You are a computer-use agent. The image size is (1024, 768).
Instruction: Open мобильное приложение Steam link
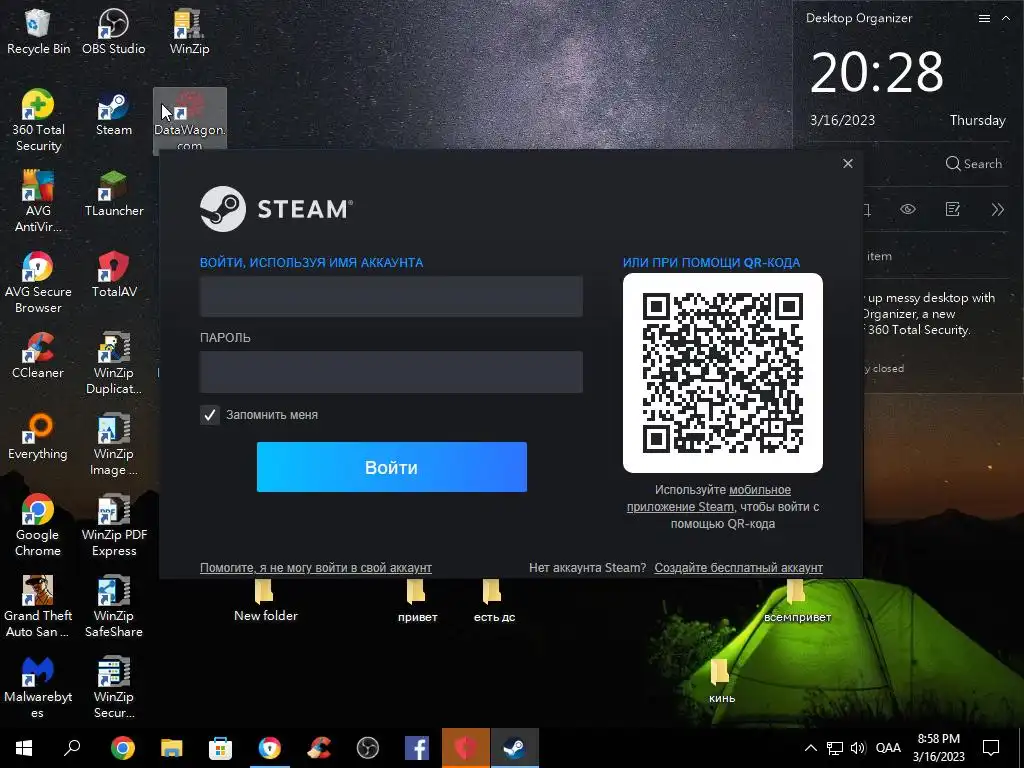[709, 498]
